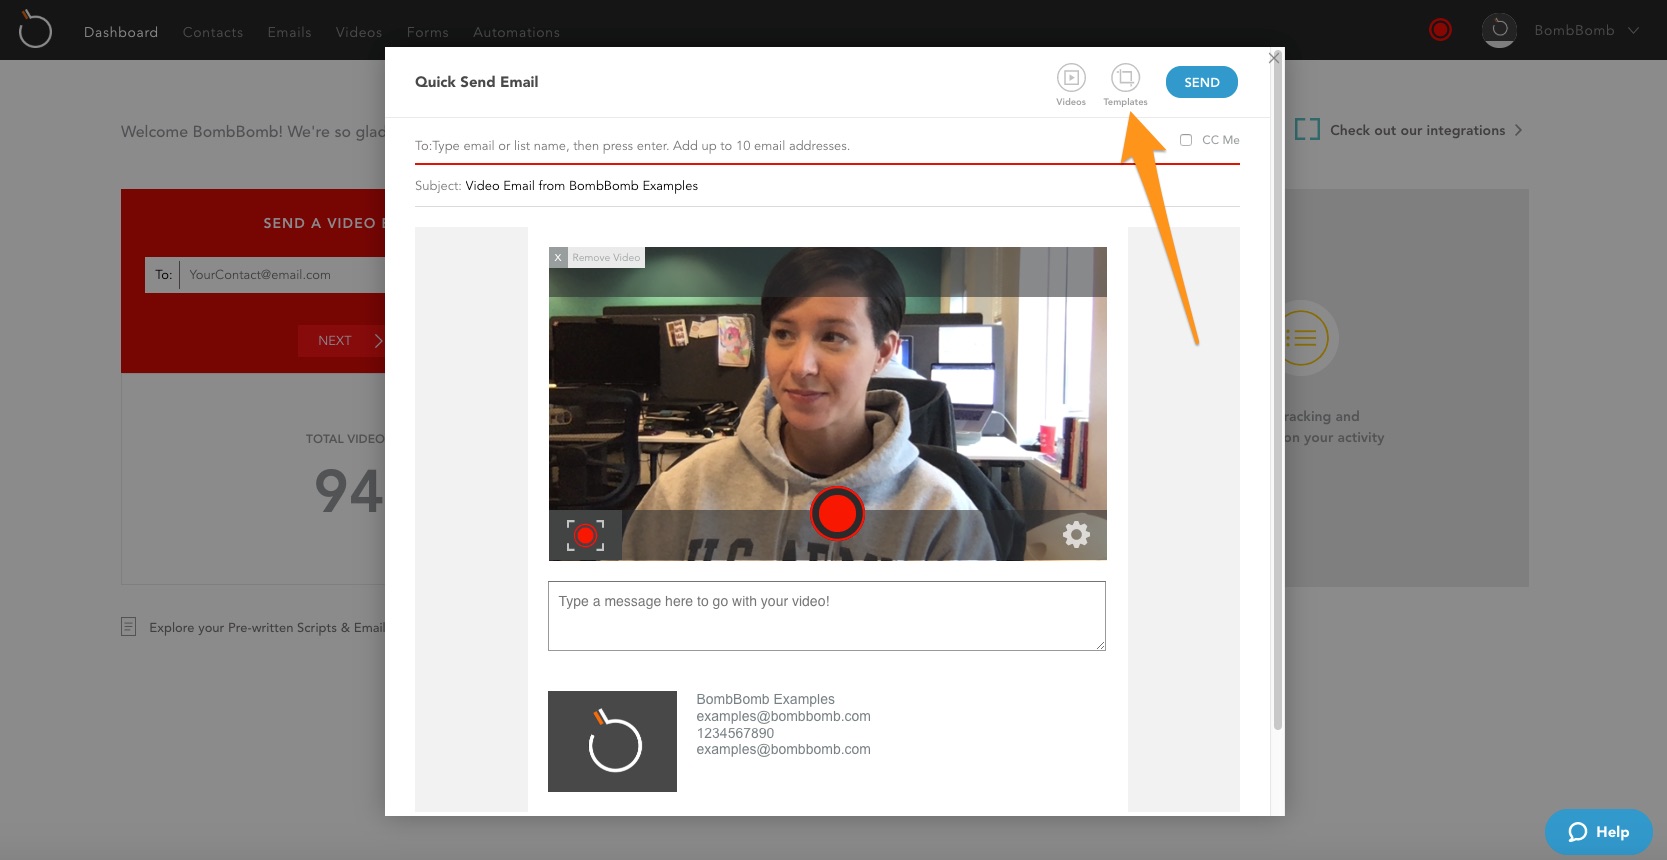Screen dimensions: 1667x860
Task: Click the BombBomb logo in top navigation
Action: (34, 29)
